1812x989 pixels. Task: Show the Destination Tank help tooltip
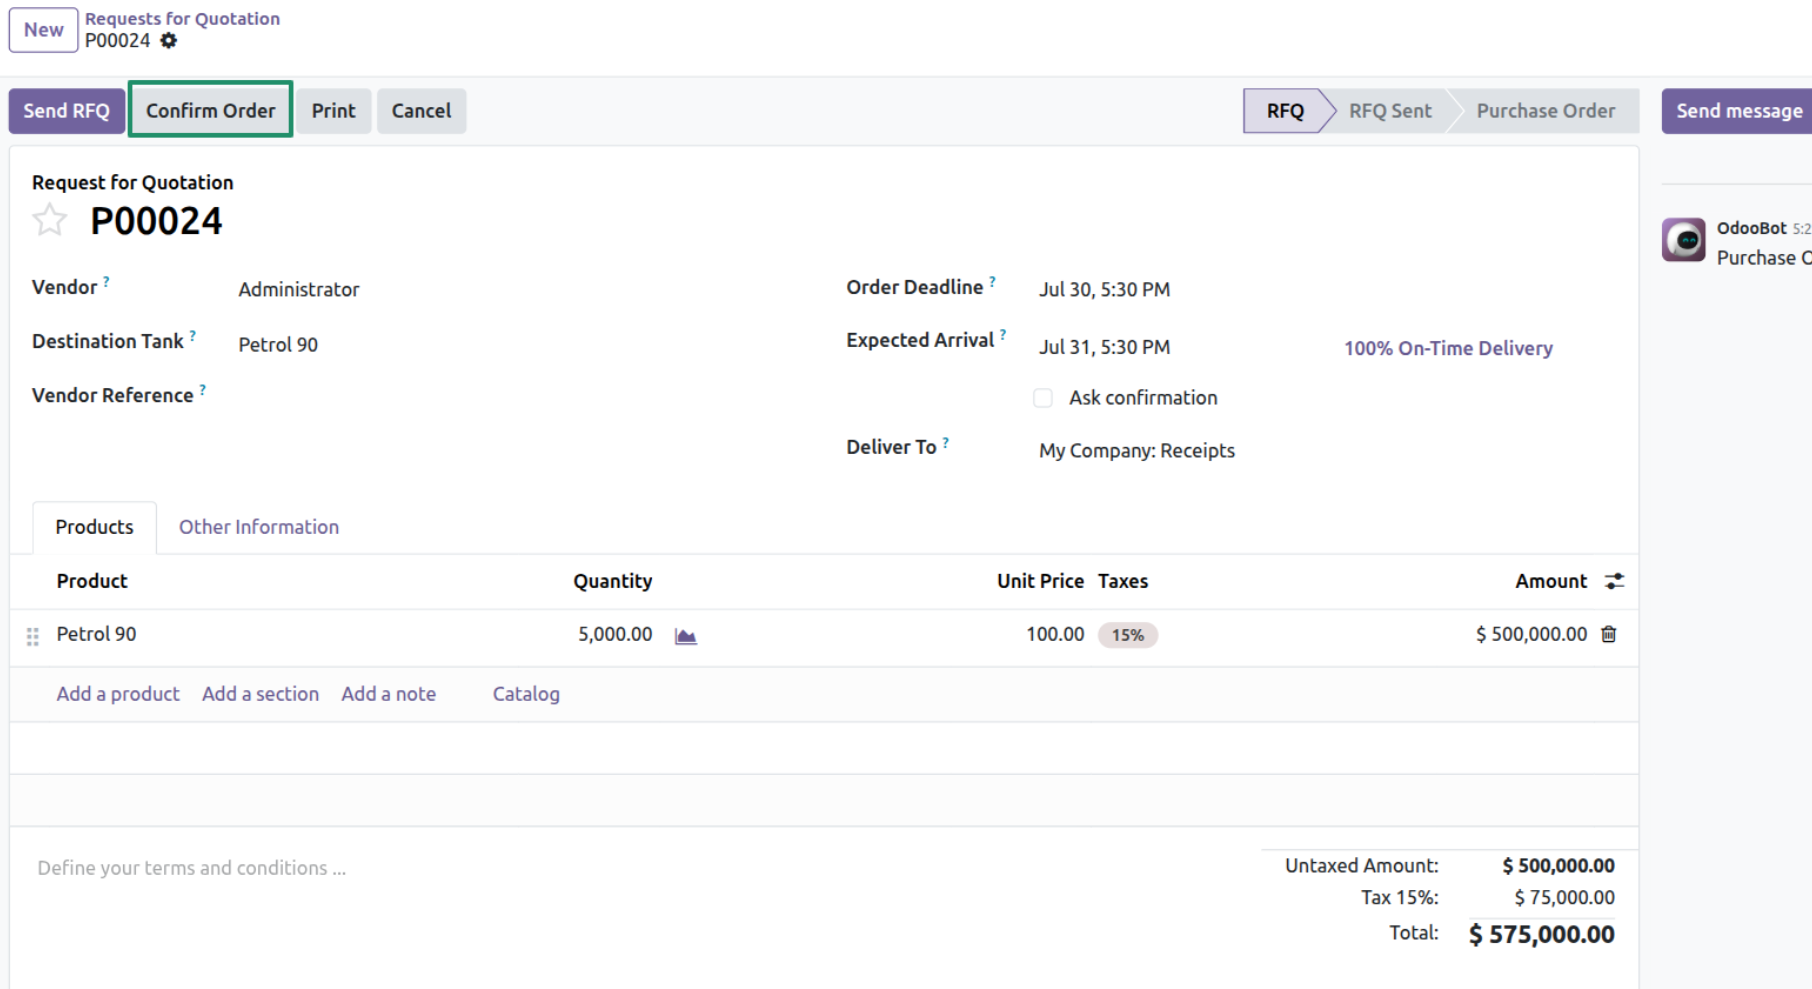[193, 336]
